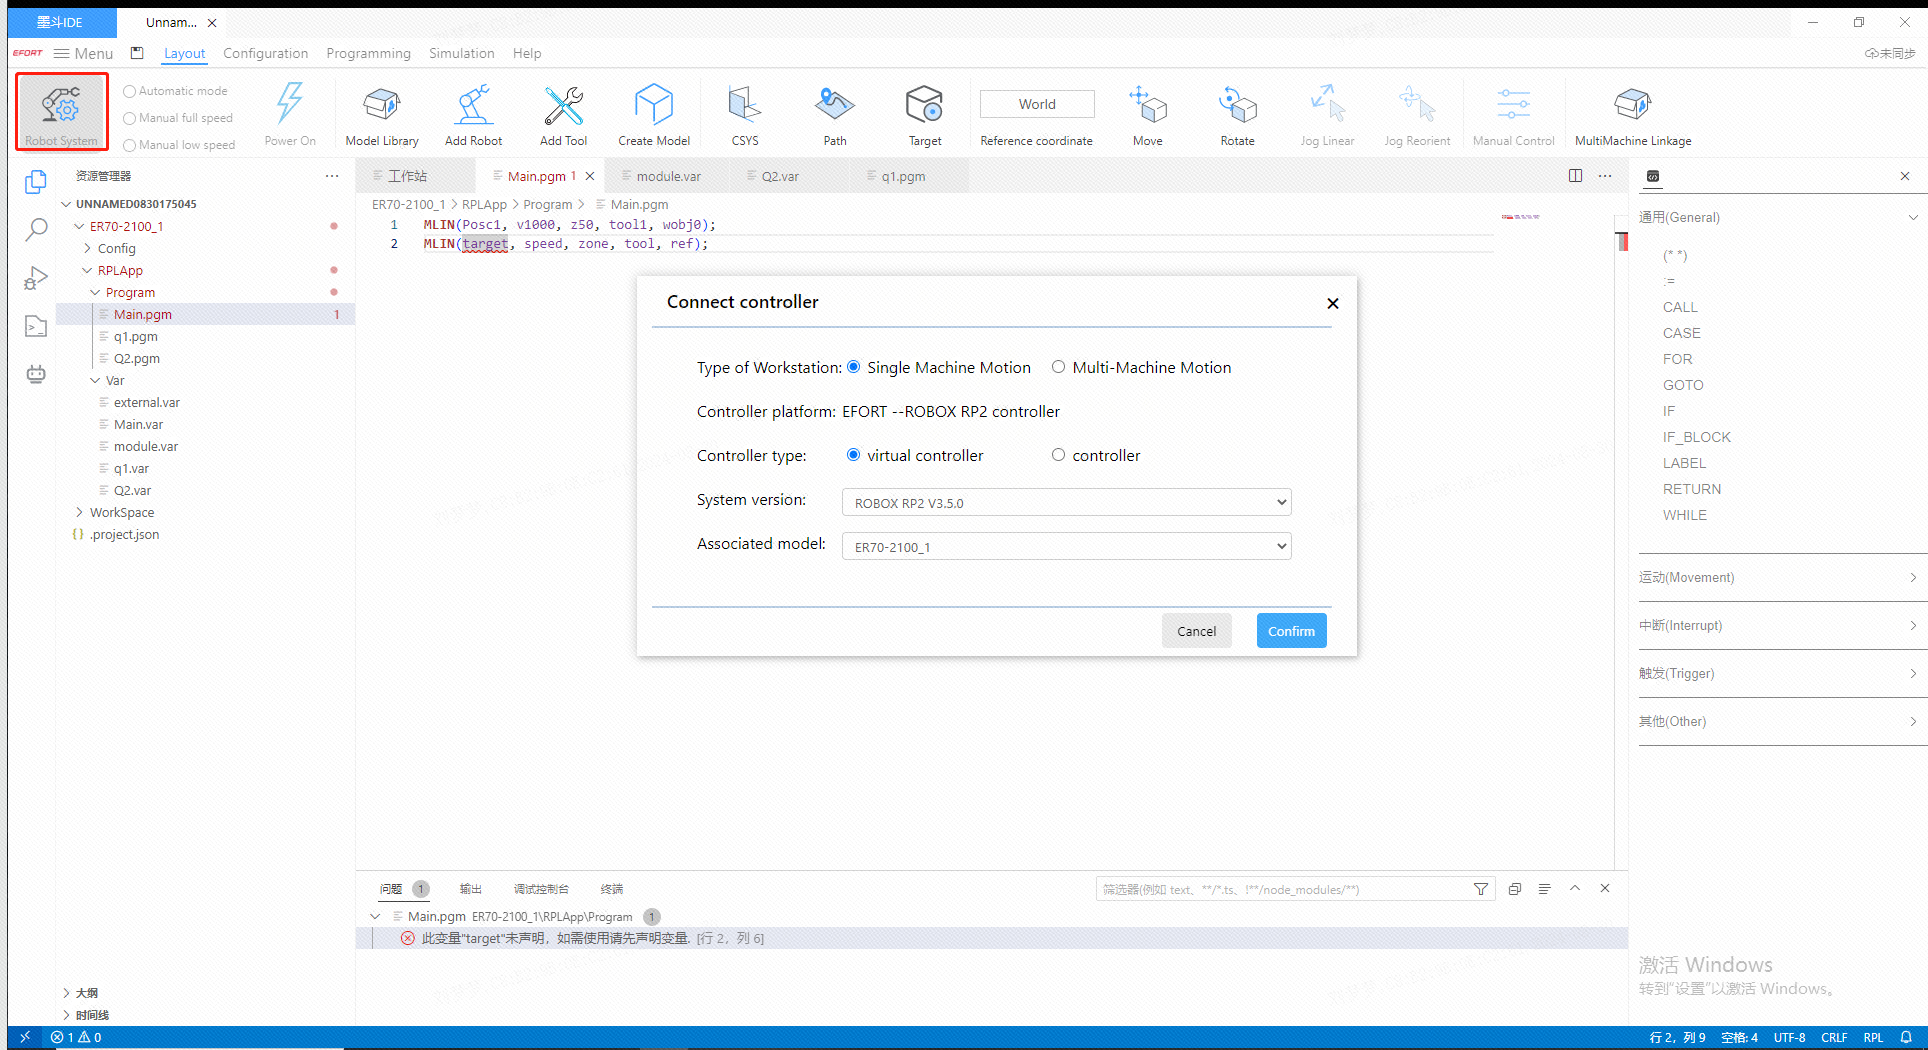Click the Confirm button
Image resolution: width=1928 pixels, height=1050 pixels.
(1291, 631)
